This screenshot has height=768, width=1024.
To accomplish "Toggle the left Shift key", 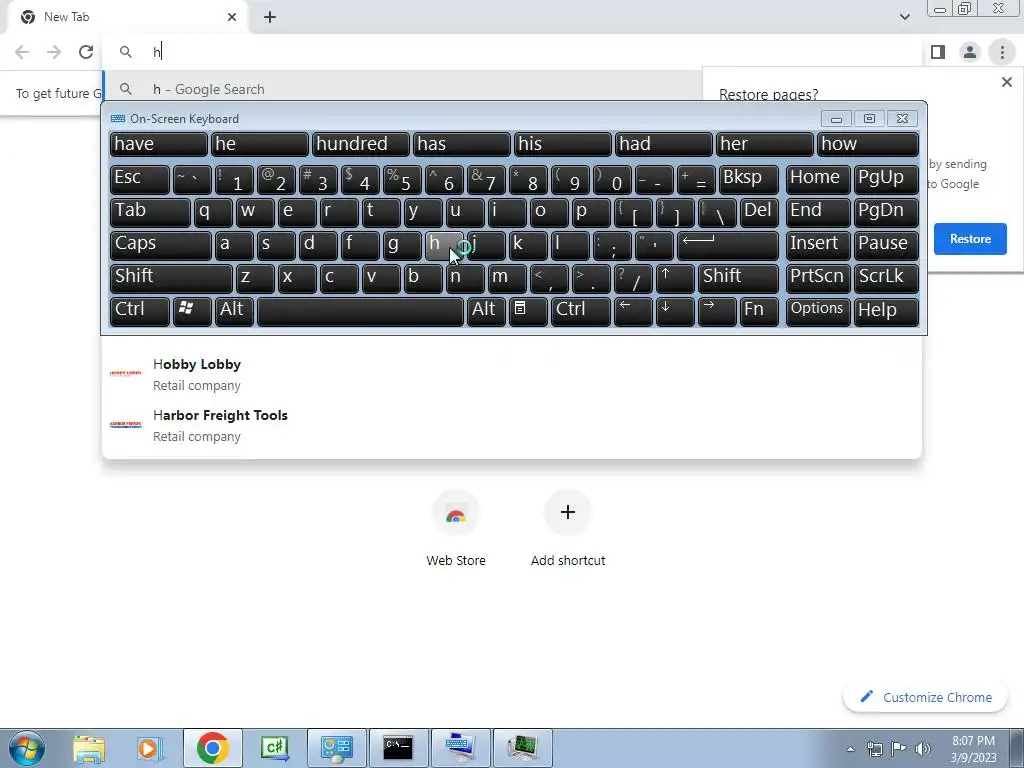I will coord(170,279).
